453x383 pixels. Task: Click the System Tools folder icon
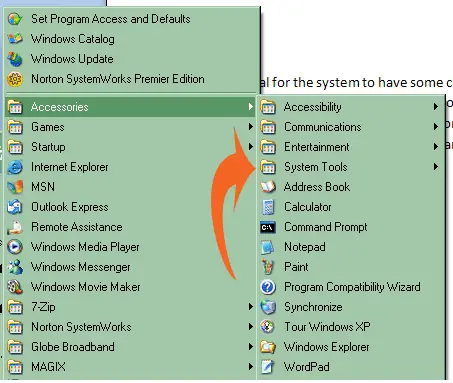coord(268,167)
